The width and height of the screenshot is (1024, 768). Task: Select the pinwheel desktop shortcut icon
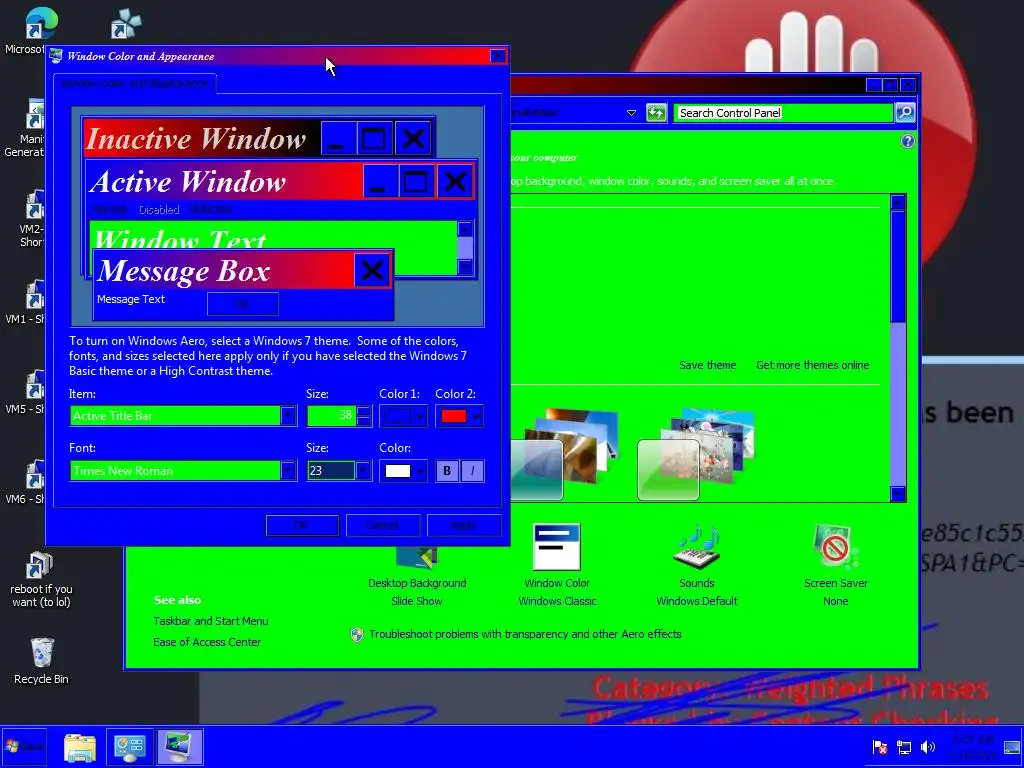pyautogui.click(x=126, y=24)
